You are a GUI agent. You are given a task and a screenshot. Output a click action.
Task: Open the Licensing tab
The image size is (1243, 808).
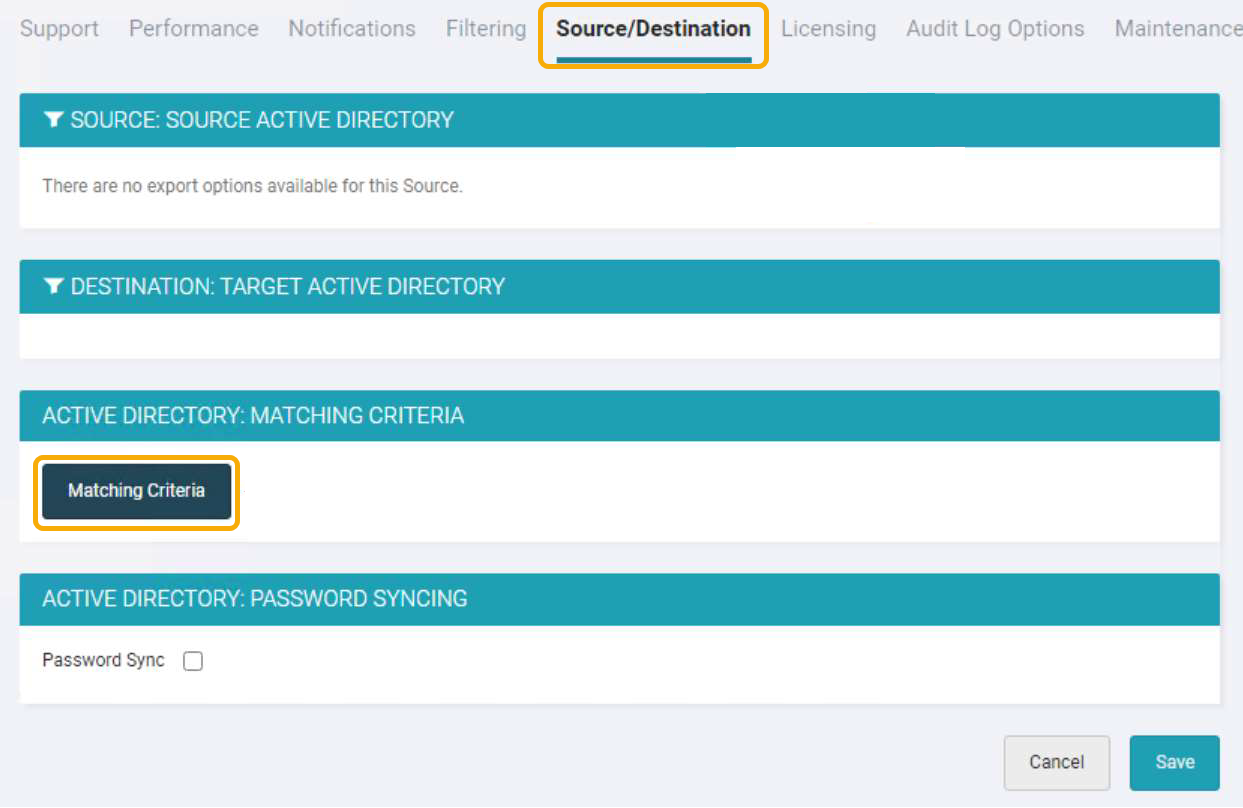(x=828, y=29)
